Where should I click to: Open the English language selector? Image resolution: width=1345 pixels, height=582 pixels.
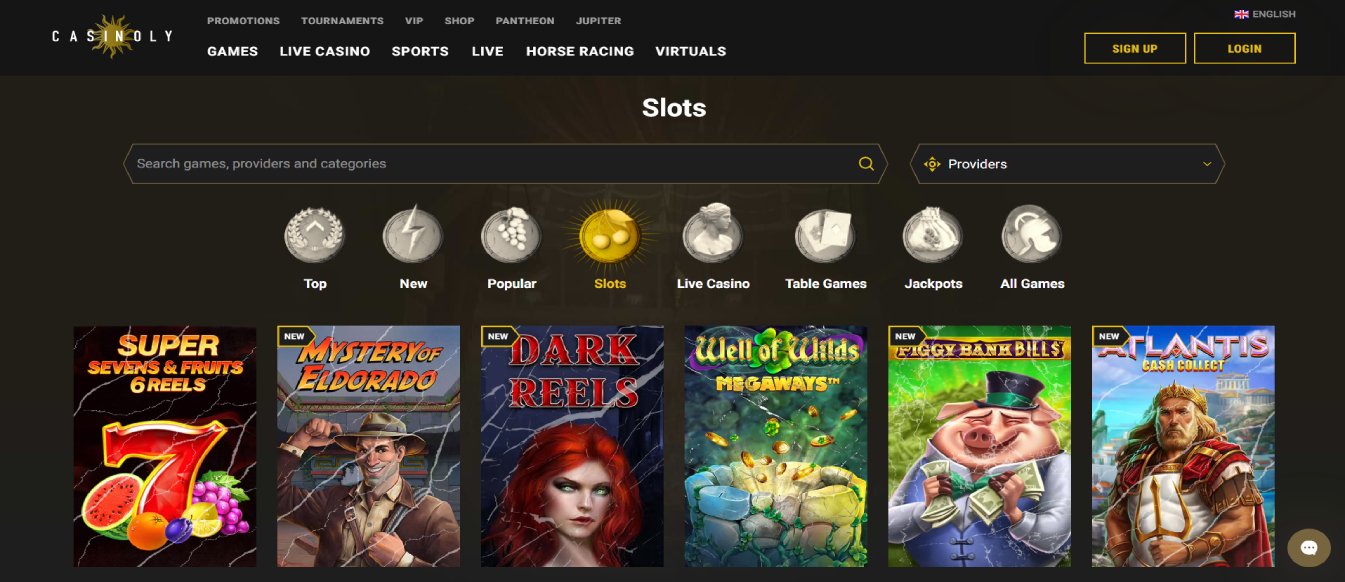coord(1265,14)
